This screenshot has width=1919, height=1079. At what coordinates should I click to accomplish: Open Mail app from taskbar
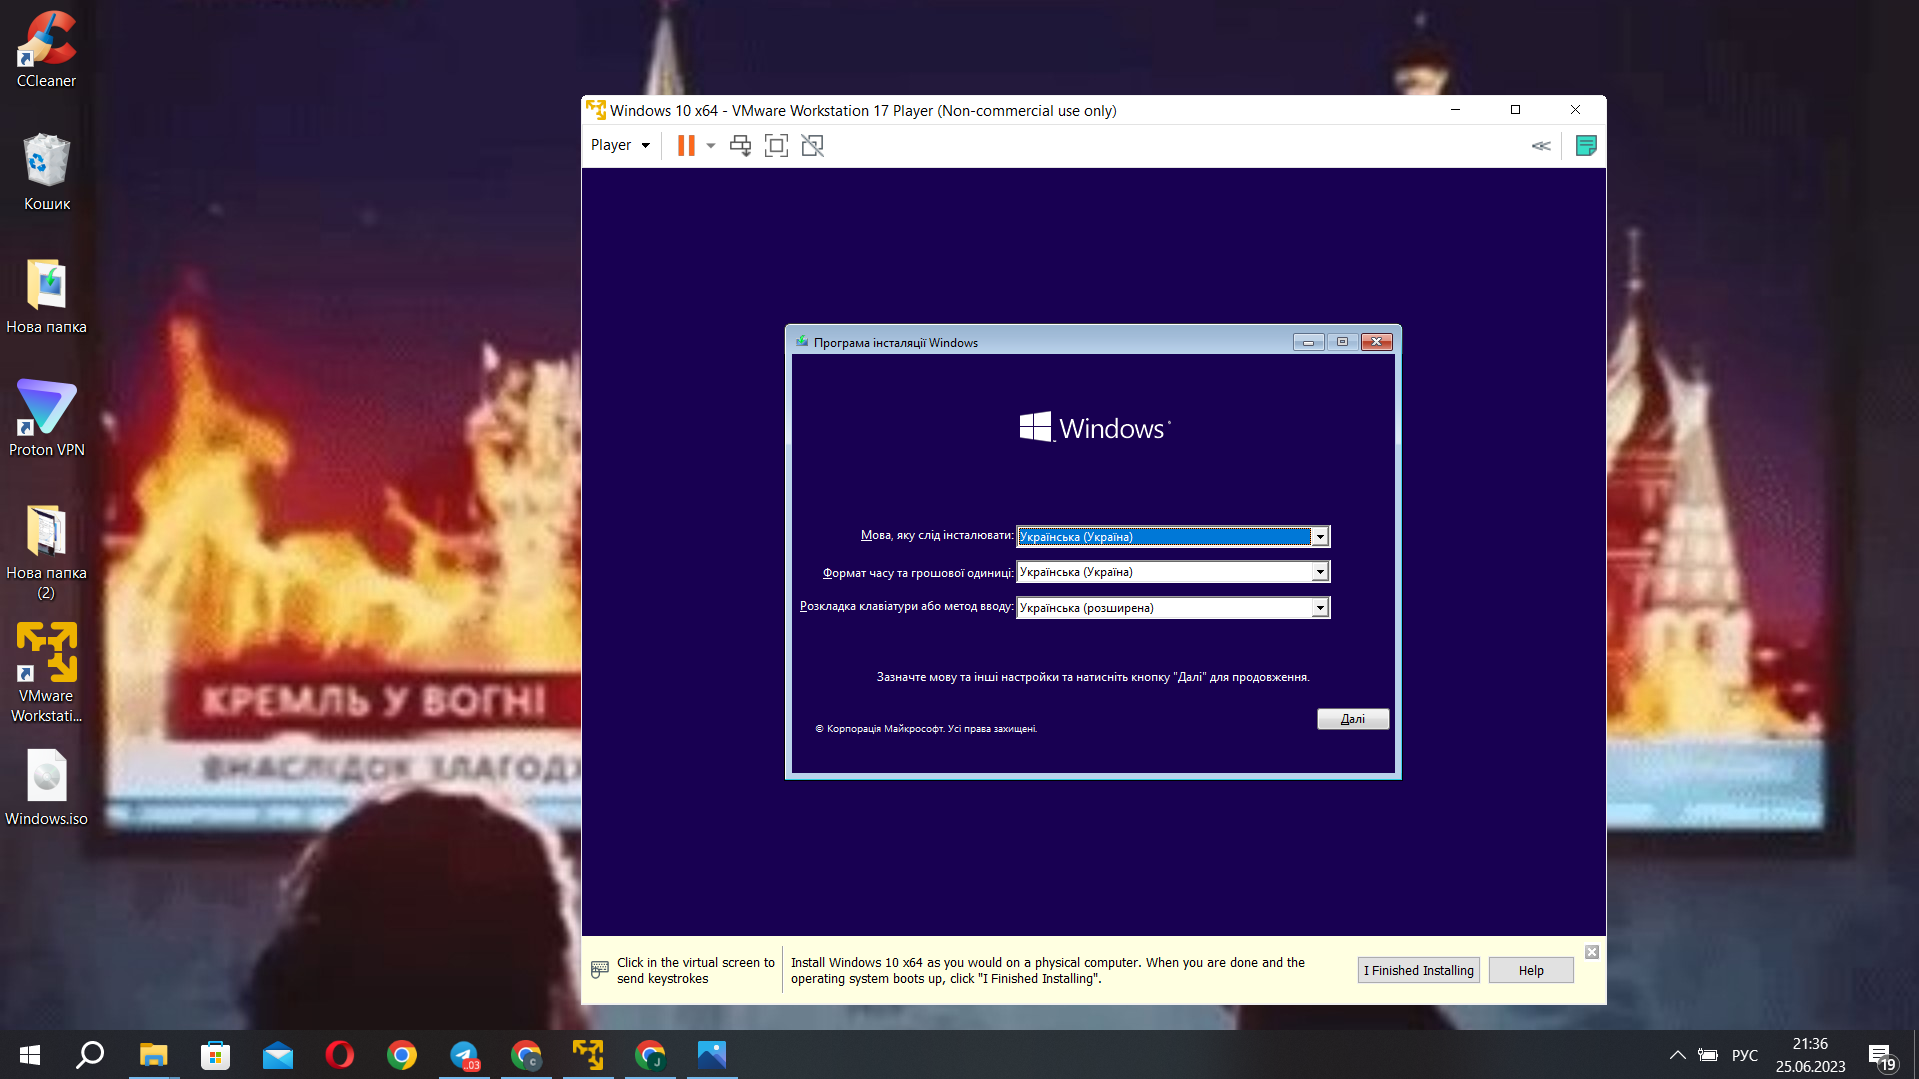(x=277, y=1055)
